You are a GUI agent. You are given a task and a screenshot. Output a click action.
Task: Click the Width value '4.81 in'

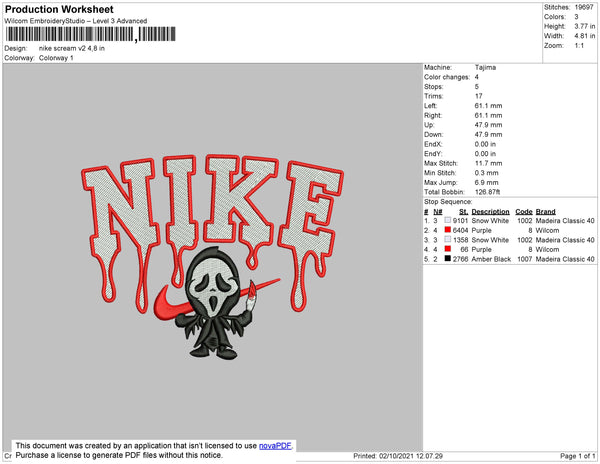point(585,36)
